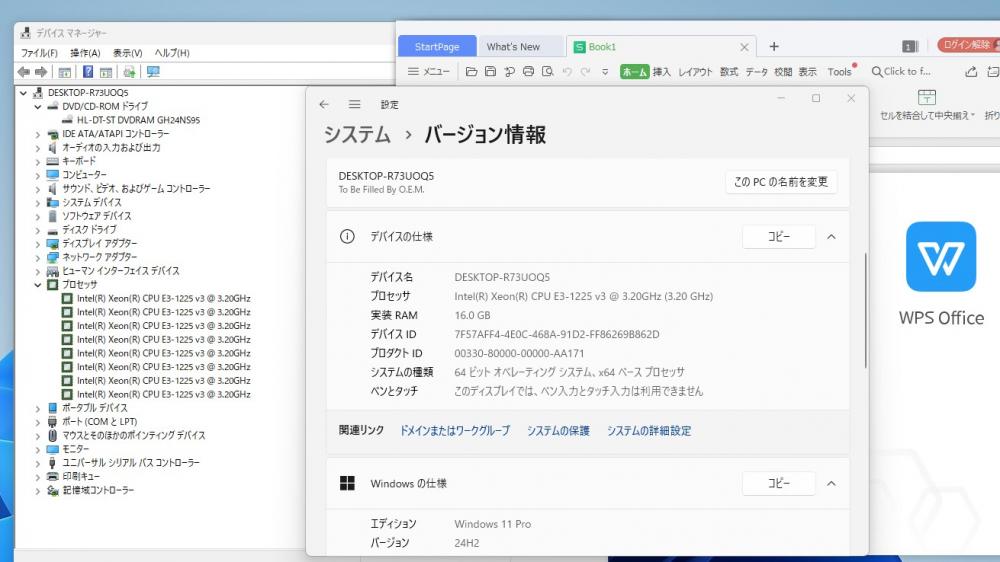Expand the ディスク ドライブ tree node
Image resolution: width=1000 pixels, height=562 pixels.
coord(38,230)
